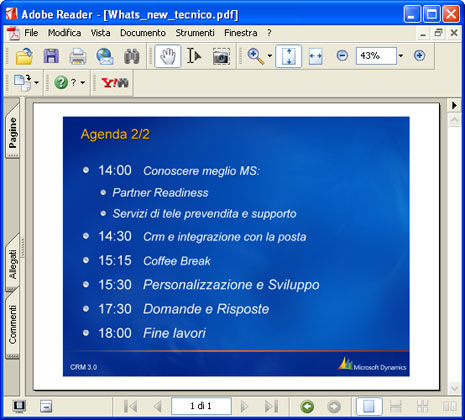Toggle the Hand tool

[x=168, y=56]
